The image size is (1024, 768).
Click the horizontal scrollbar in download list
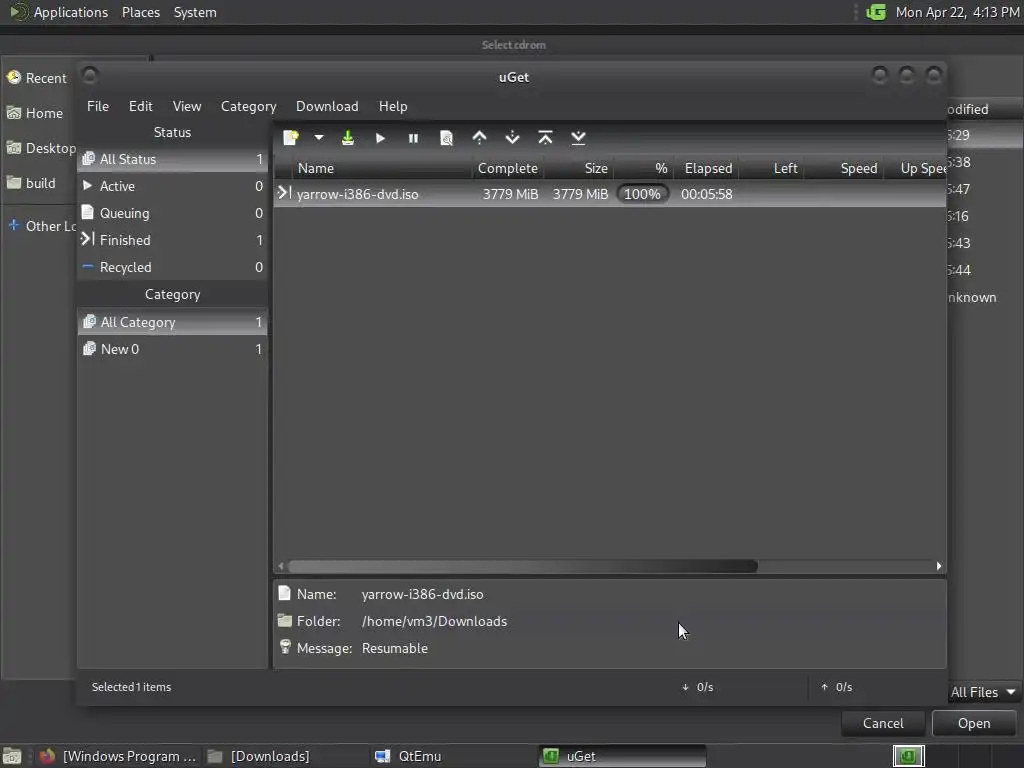[x=522, y=566]
